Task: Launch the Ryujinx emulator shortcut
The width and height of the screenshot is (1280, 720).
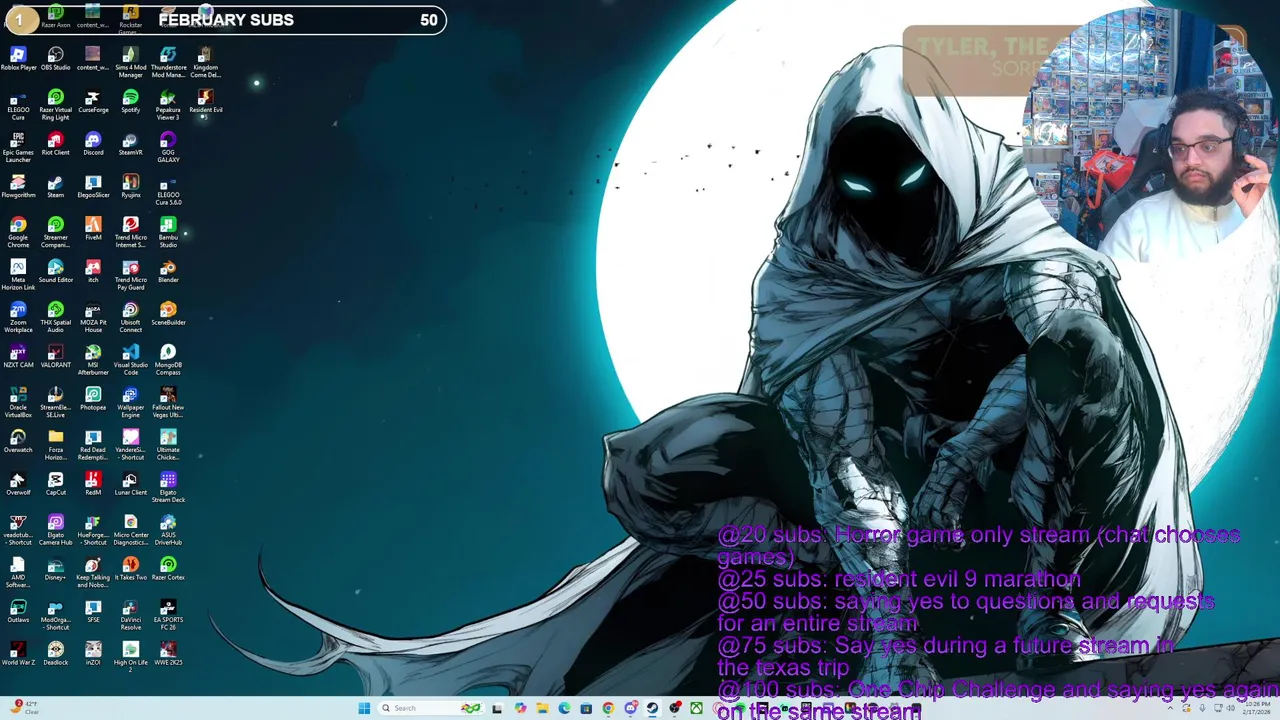Action: click(x=130, y=186)
